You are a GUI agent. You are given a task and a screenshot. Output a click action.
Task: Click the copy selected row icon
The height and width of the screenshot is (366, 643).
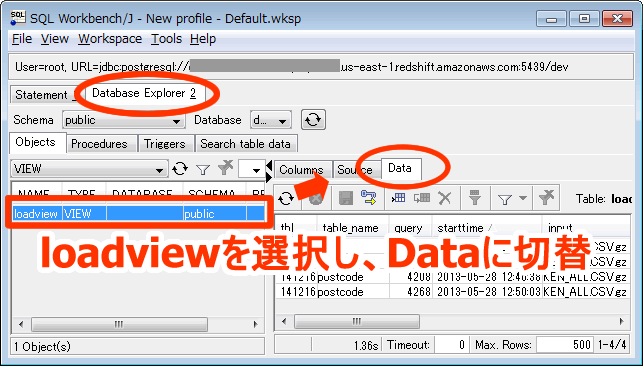[422, 198]
